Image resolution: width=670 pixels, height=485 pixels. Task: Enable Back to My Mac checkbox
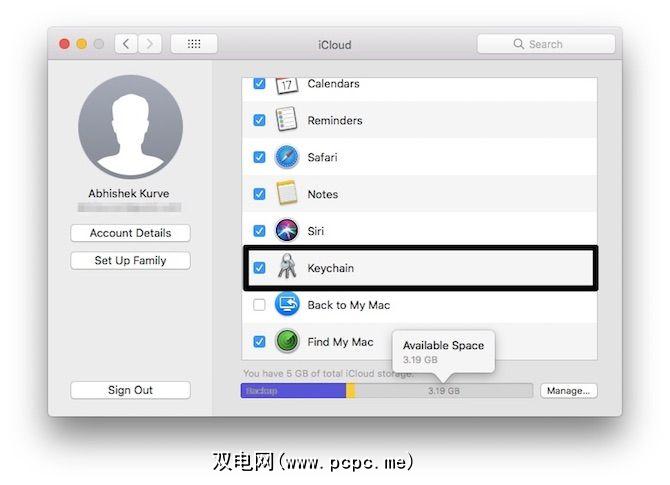point(259,305)
